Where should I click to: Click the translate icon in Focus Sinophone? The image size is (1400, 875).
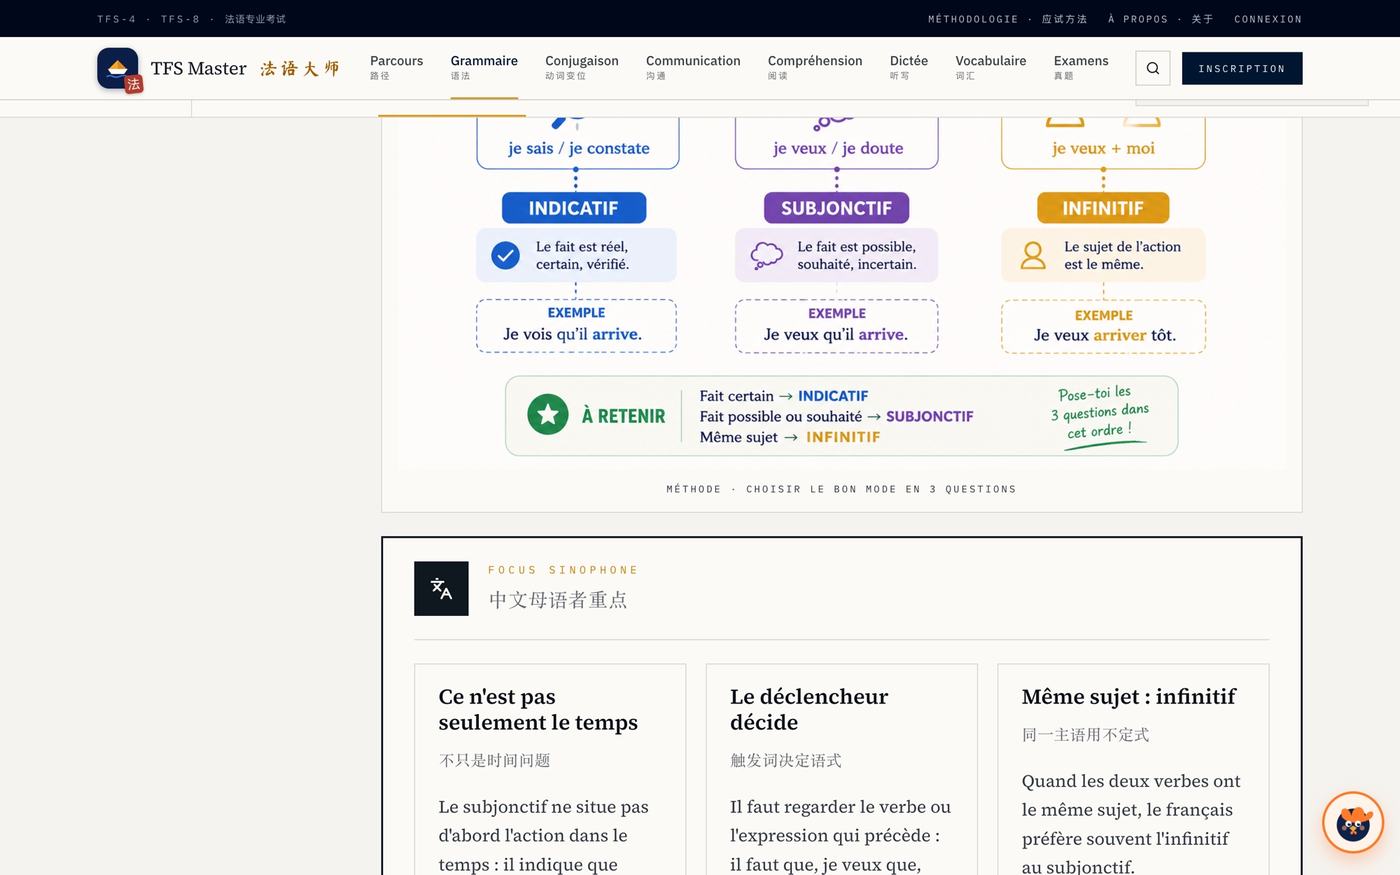click(x=441, y=588)
